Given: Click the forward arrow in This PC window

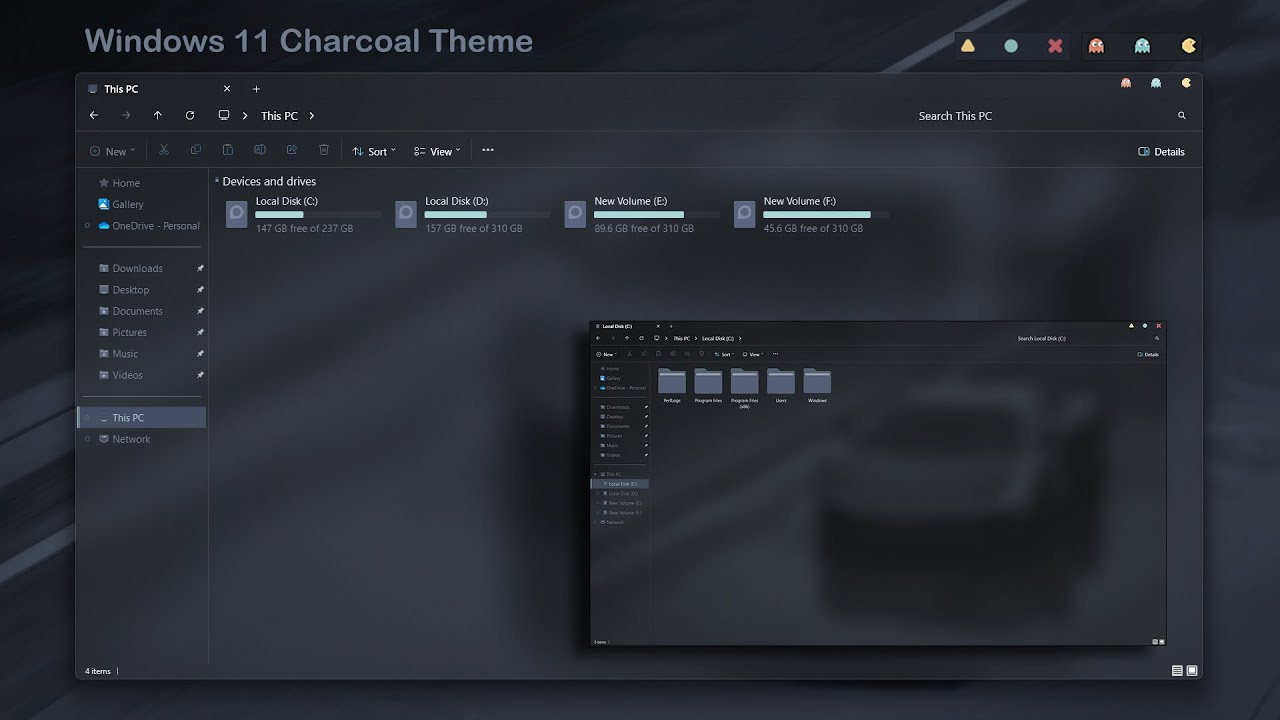Looking at the screenshot, I should (x=126, y=115).
